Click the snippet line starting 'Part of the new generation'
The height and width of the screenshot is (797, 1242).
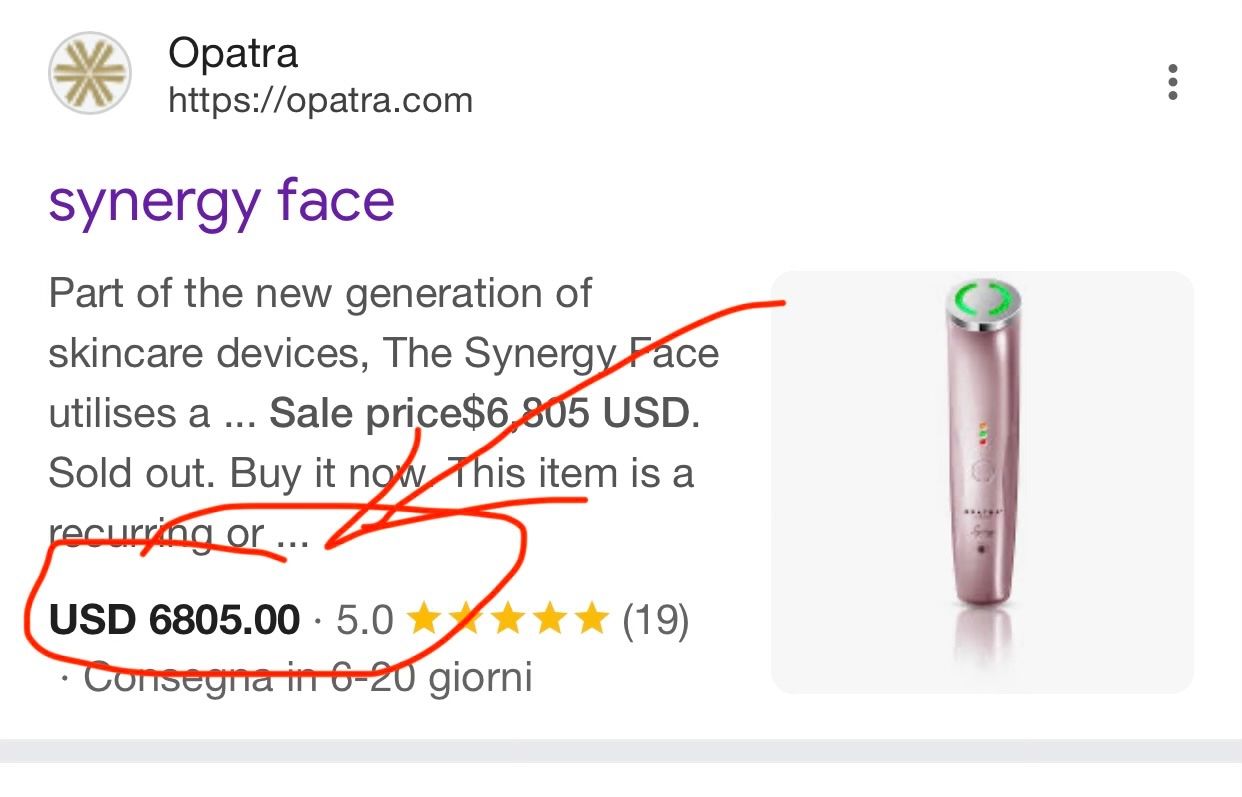pyautogui.click(x=320, y=294)
